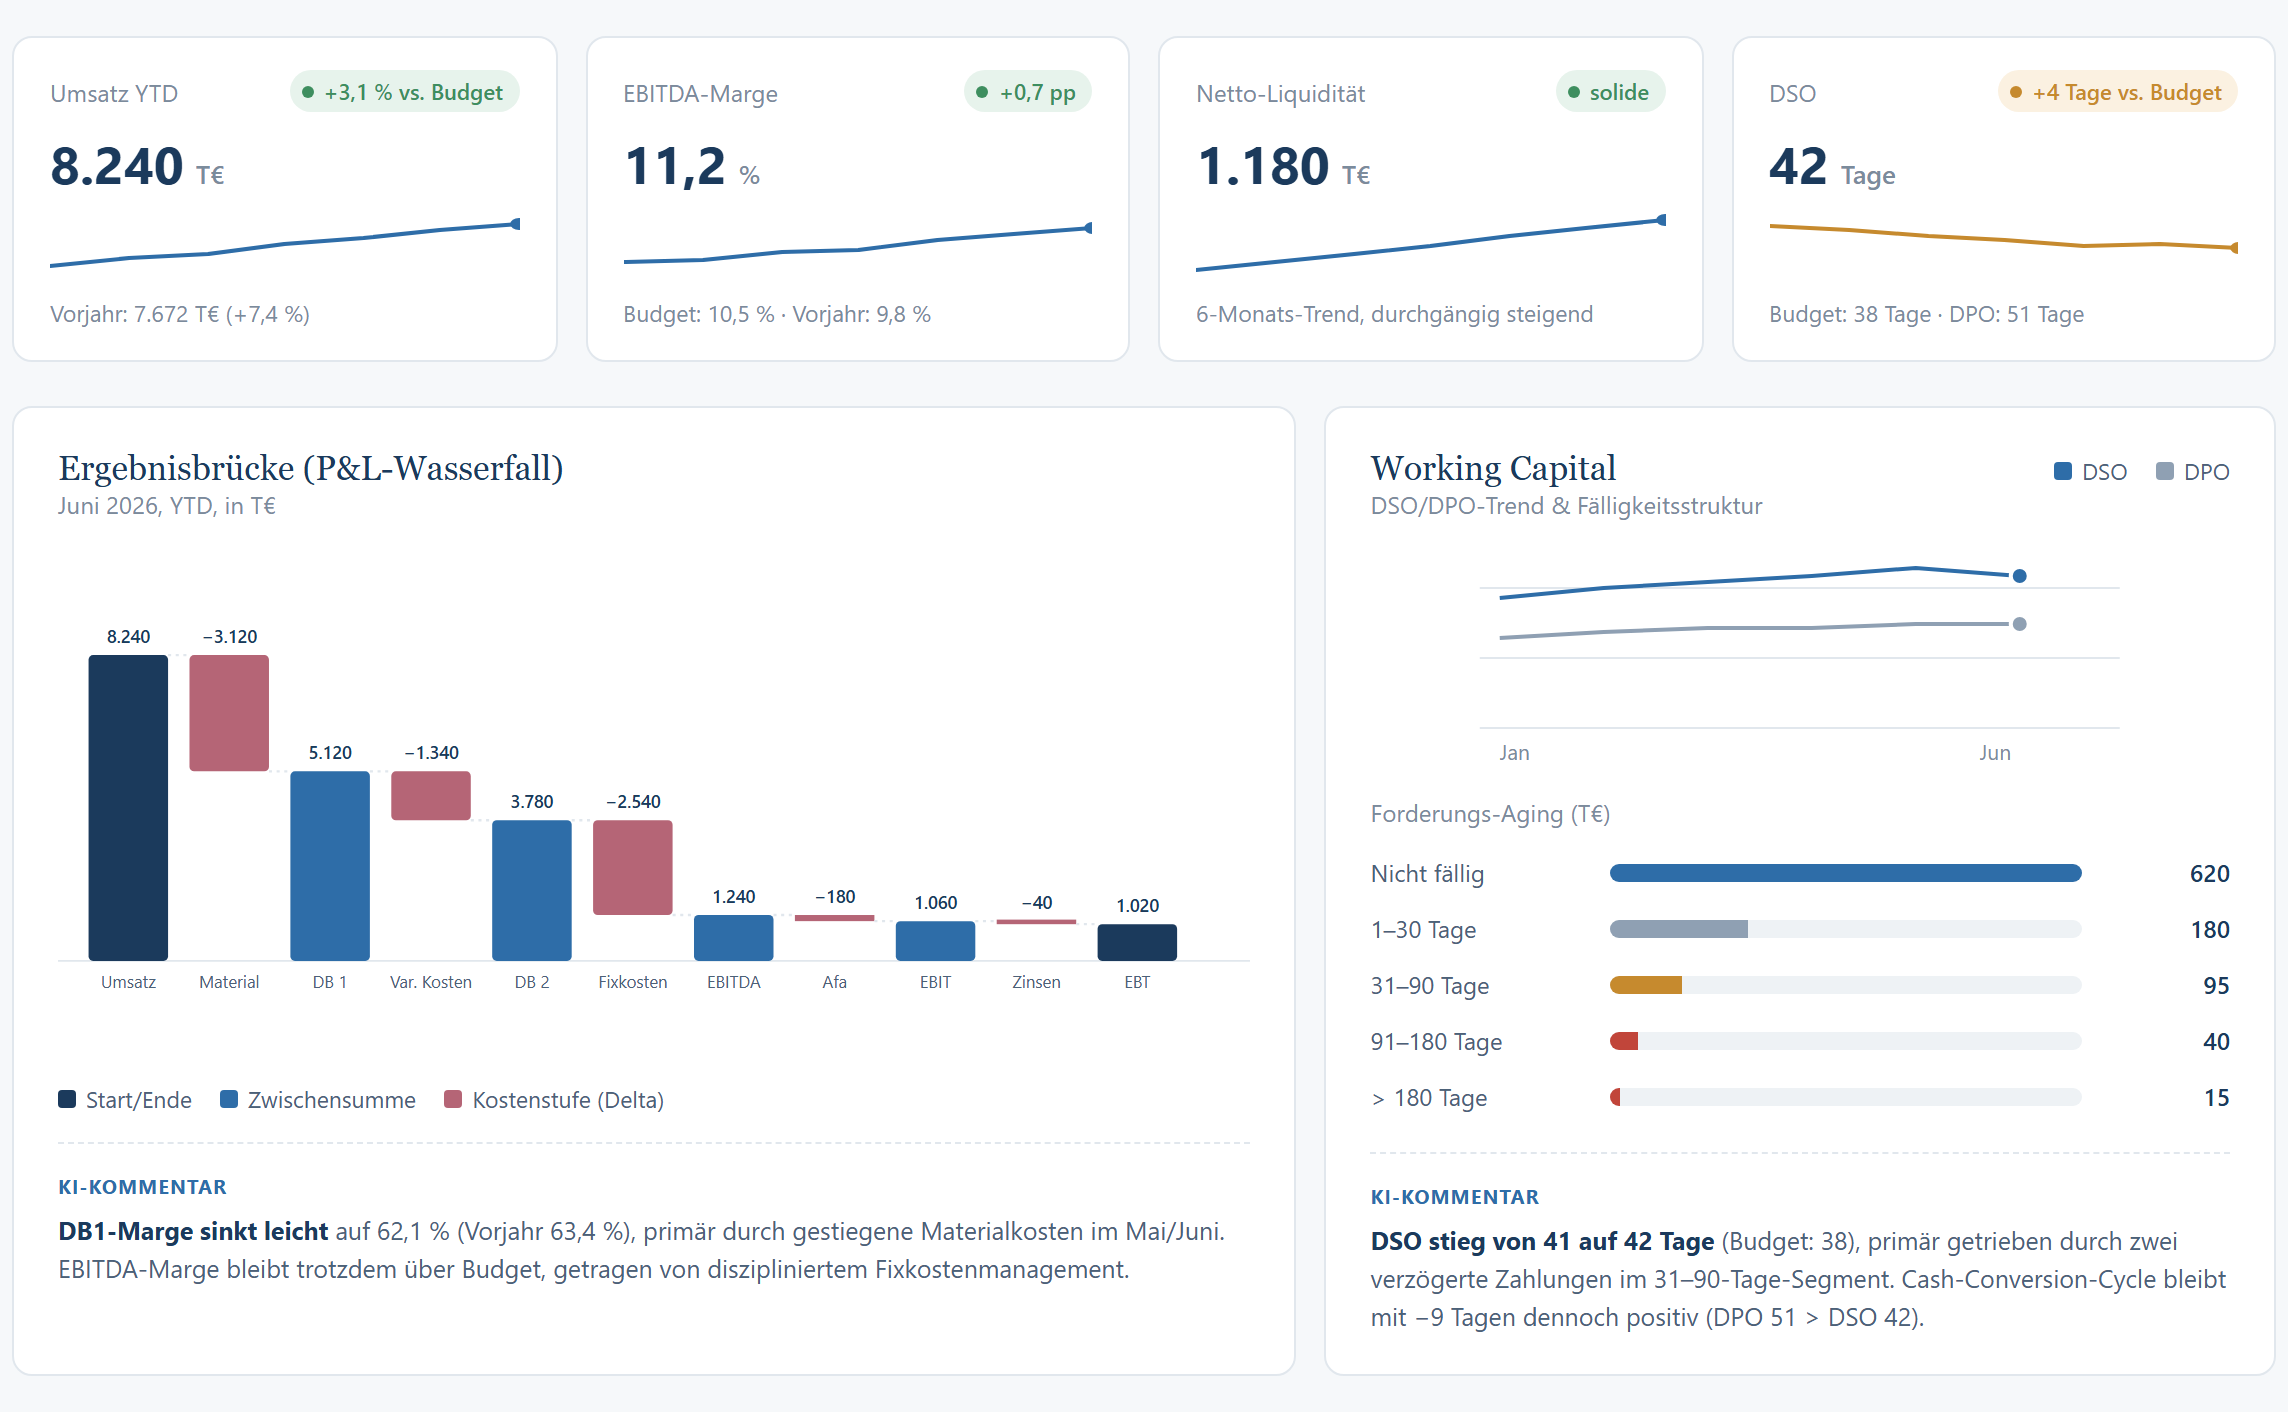Click 'DB1-Marge sinkt leicht' bold text
This screenshot has height=1412, width=2288.
[193, 1231]
